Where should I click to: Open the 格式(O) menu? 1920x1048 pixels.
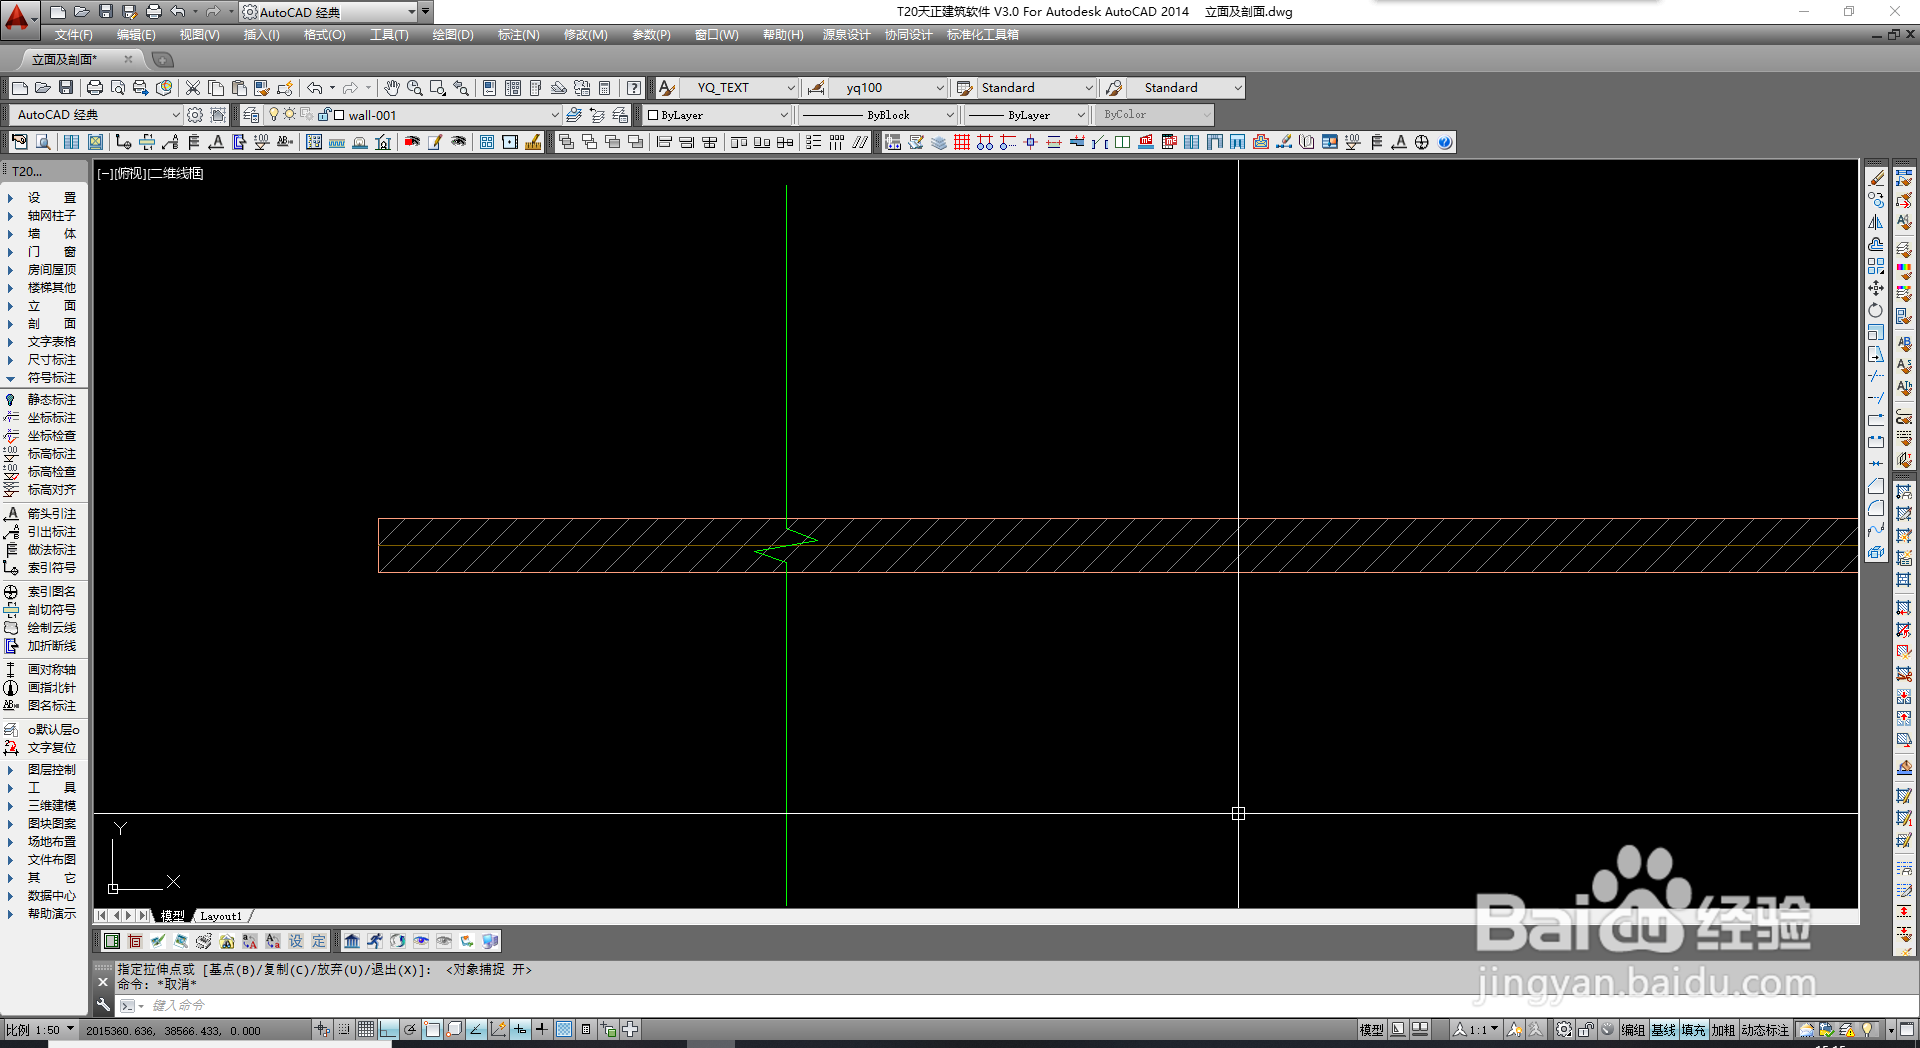[x=324, y=35]
